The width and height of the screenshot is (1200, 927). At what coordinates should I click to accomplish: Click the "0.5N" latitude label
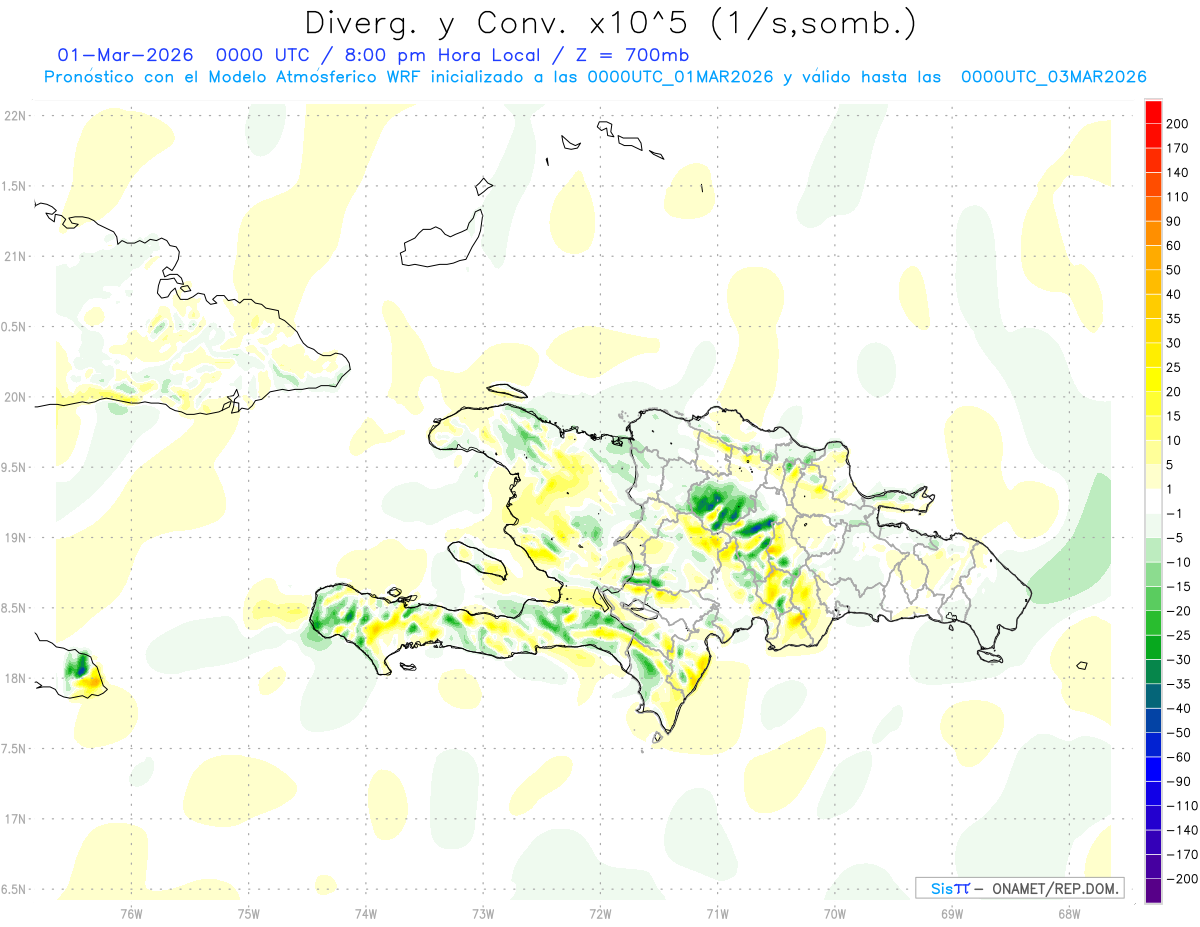point(14,327)
